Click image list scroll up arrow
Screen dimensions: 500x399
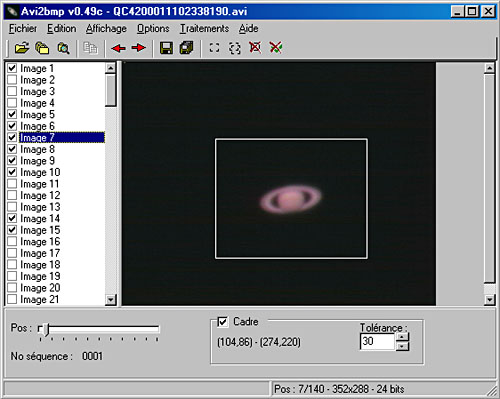(x=111, y=68)
